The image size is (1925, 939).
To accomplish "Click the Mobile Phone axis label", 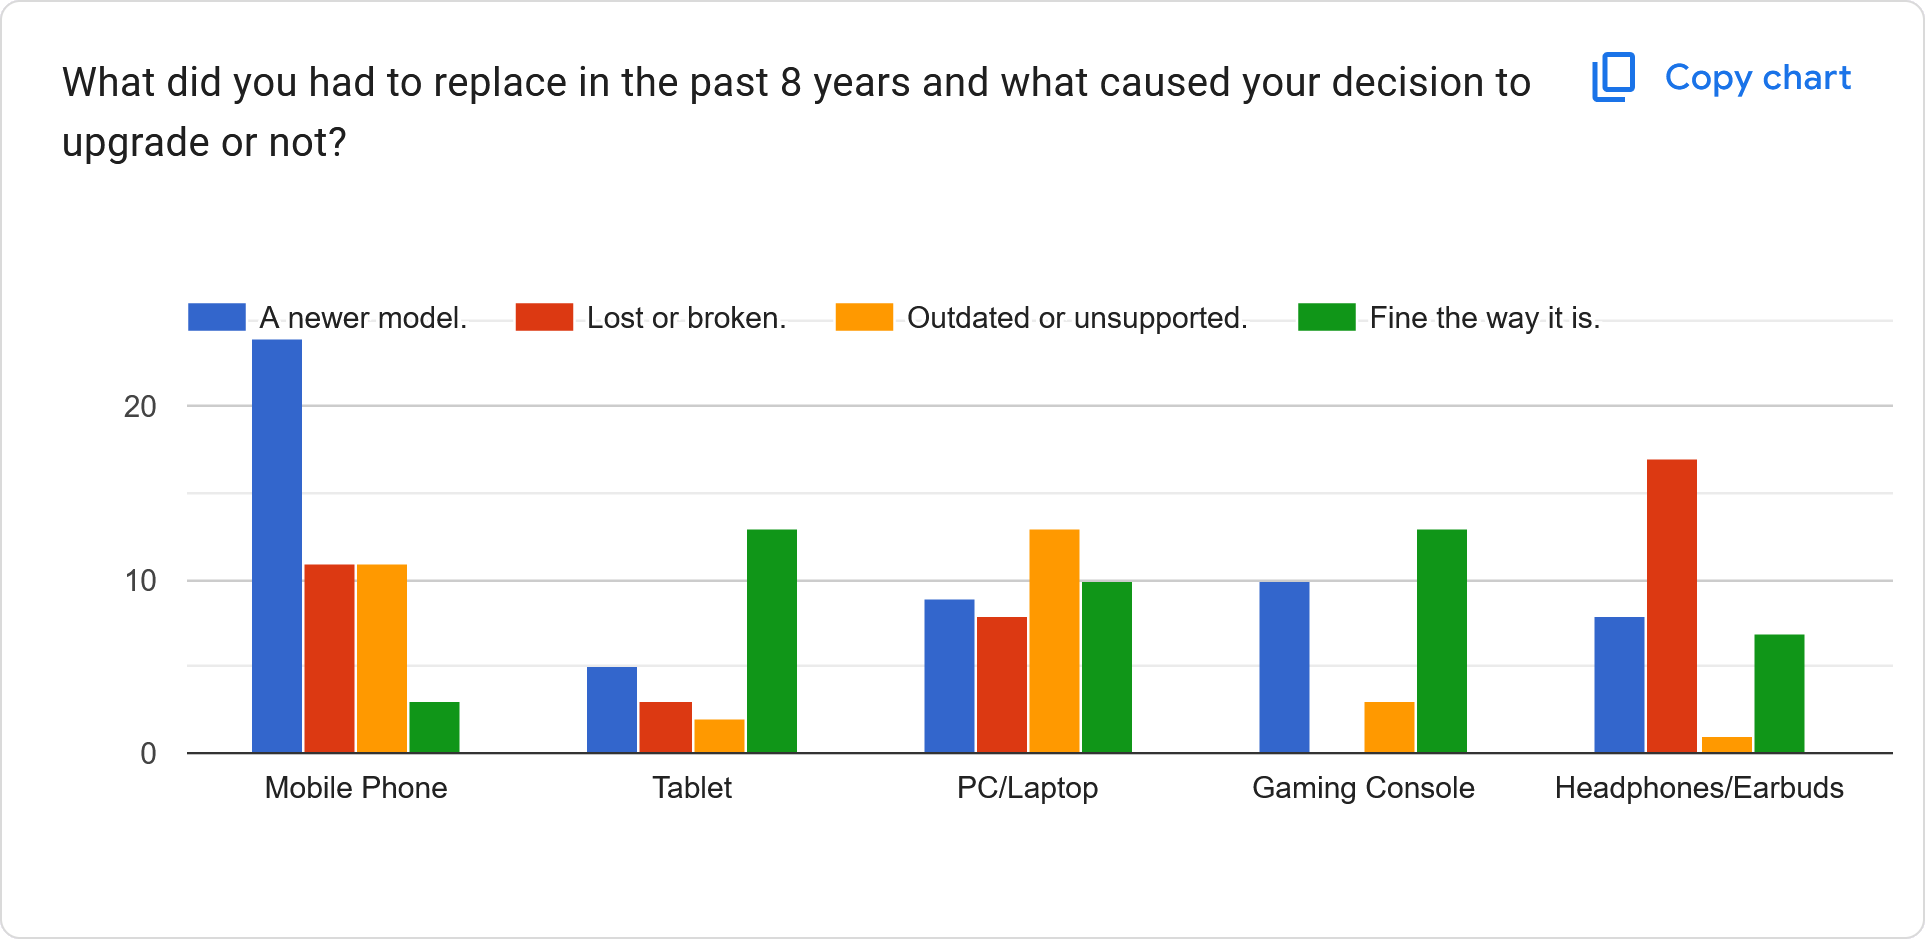I will click(355, 788).
